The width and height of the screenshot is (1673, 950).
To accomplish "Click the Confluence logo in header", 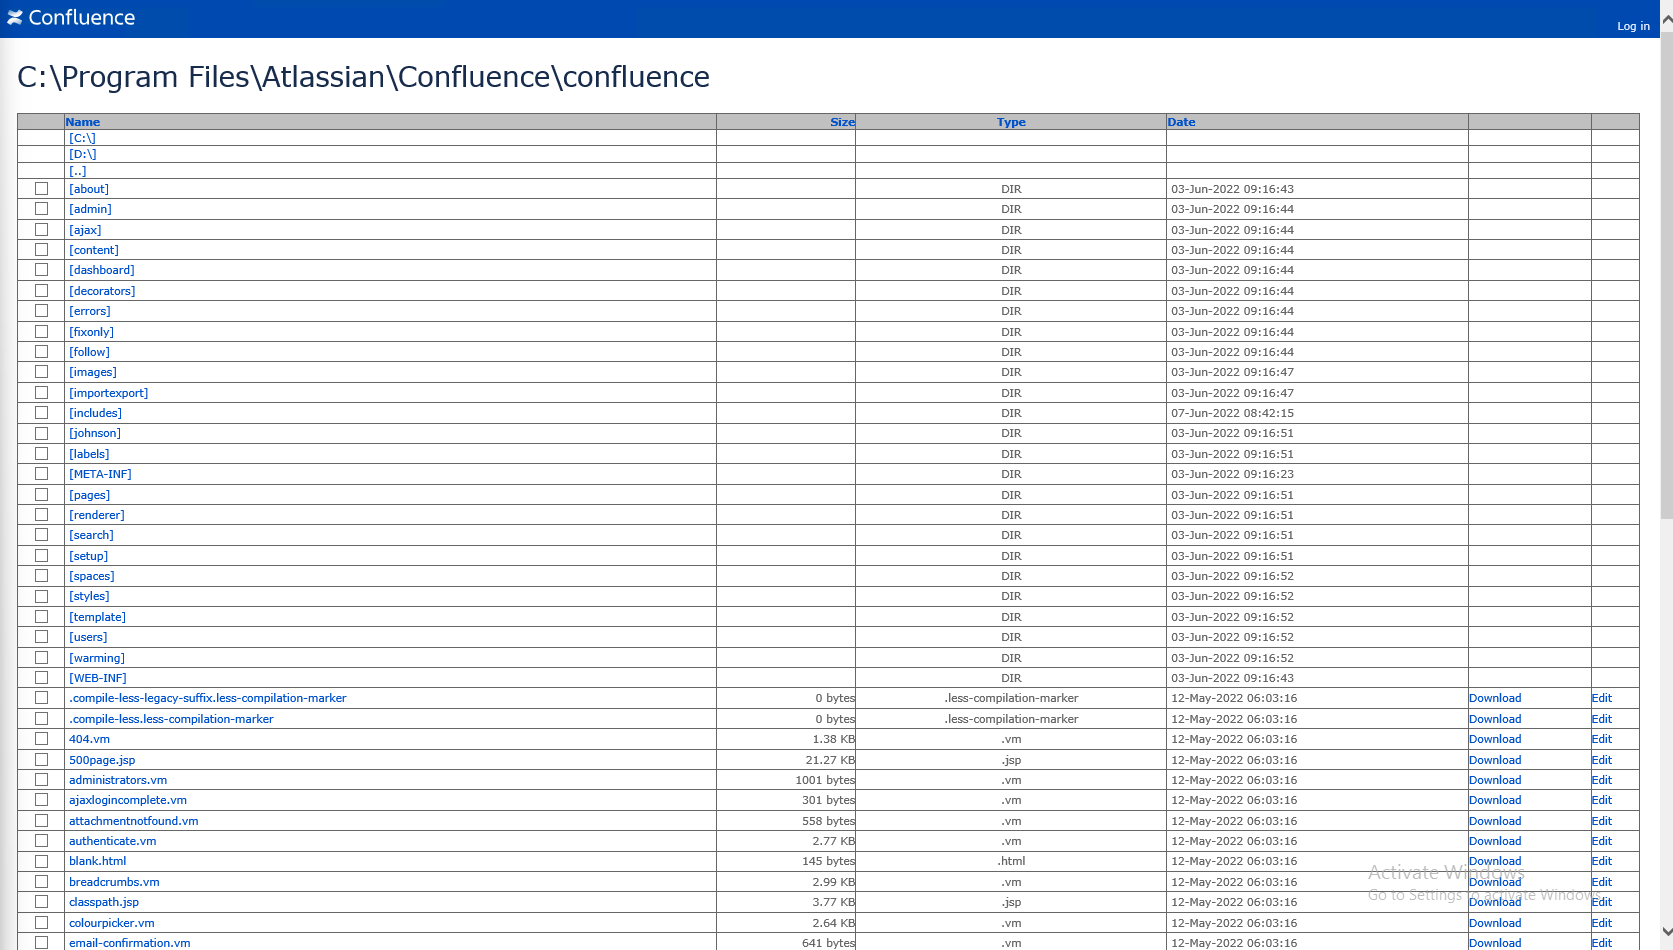I will pos(71,18).
